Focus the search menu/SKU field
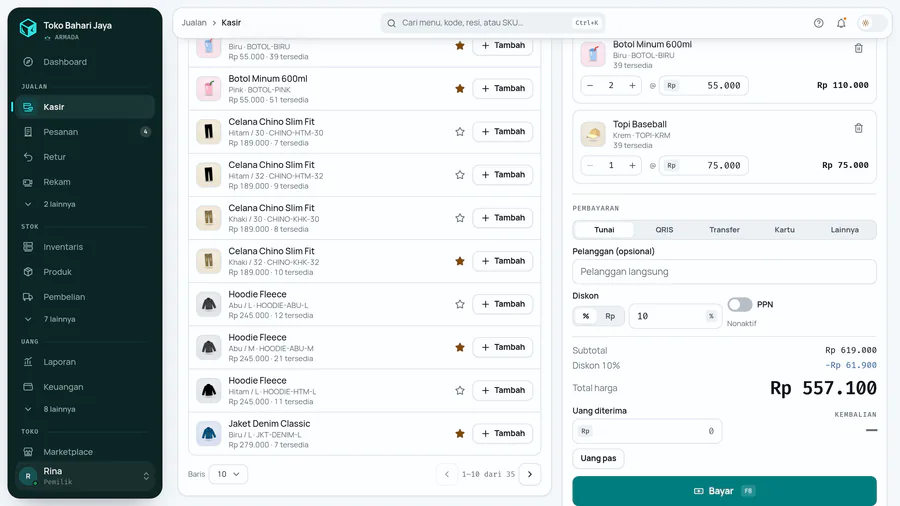This screenshot has height=506, width=900. pyautogui.click(x=492, y=23)
